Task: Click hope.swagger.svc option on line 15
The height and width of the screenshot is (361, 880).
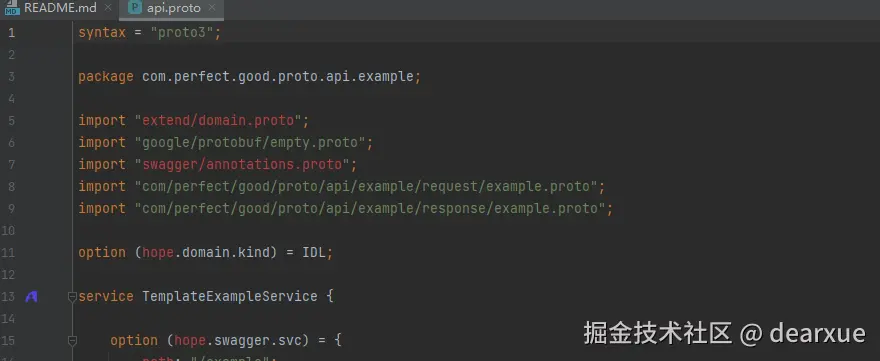Action: pos(238,340)
